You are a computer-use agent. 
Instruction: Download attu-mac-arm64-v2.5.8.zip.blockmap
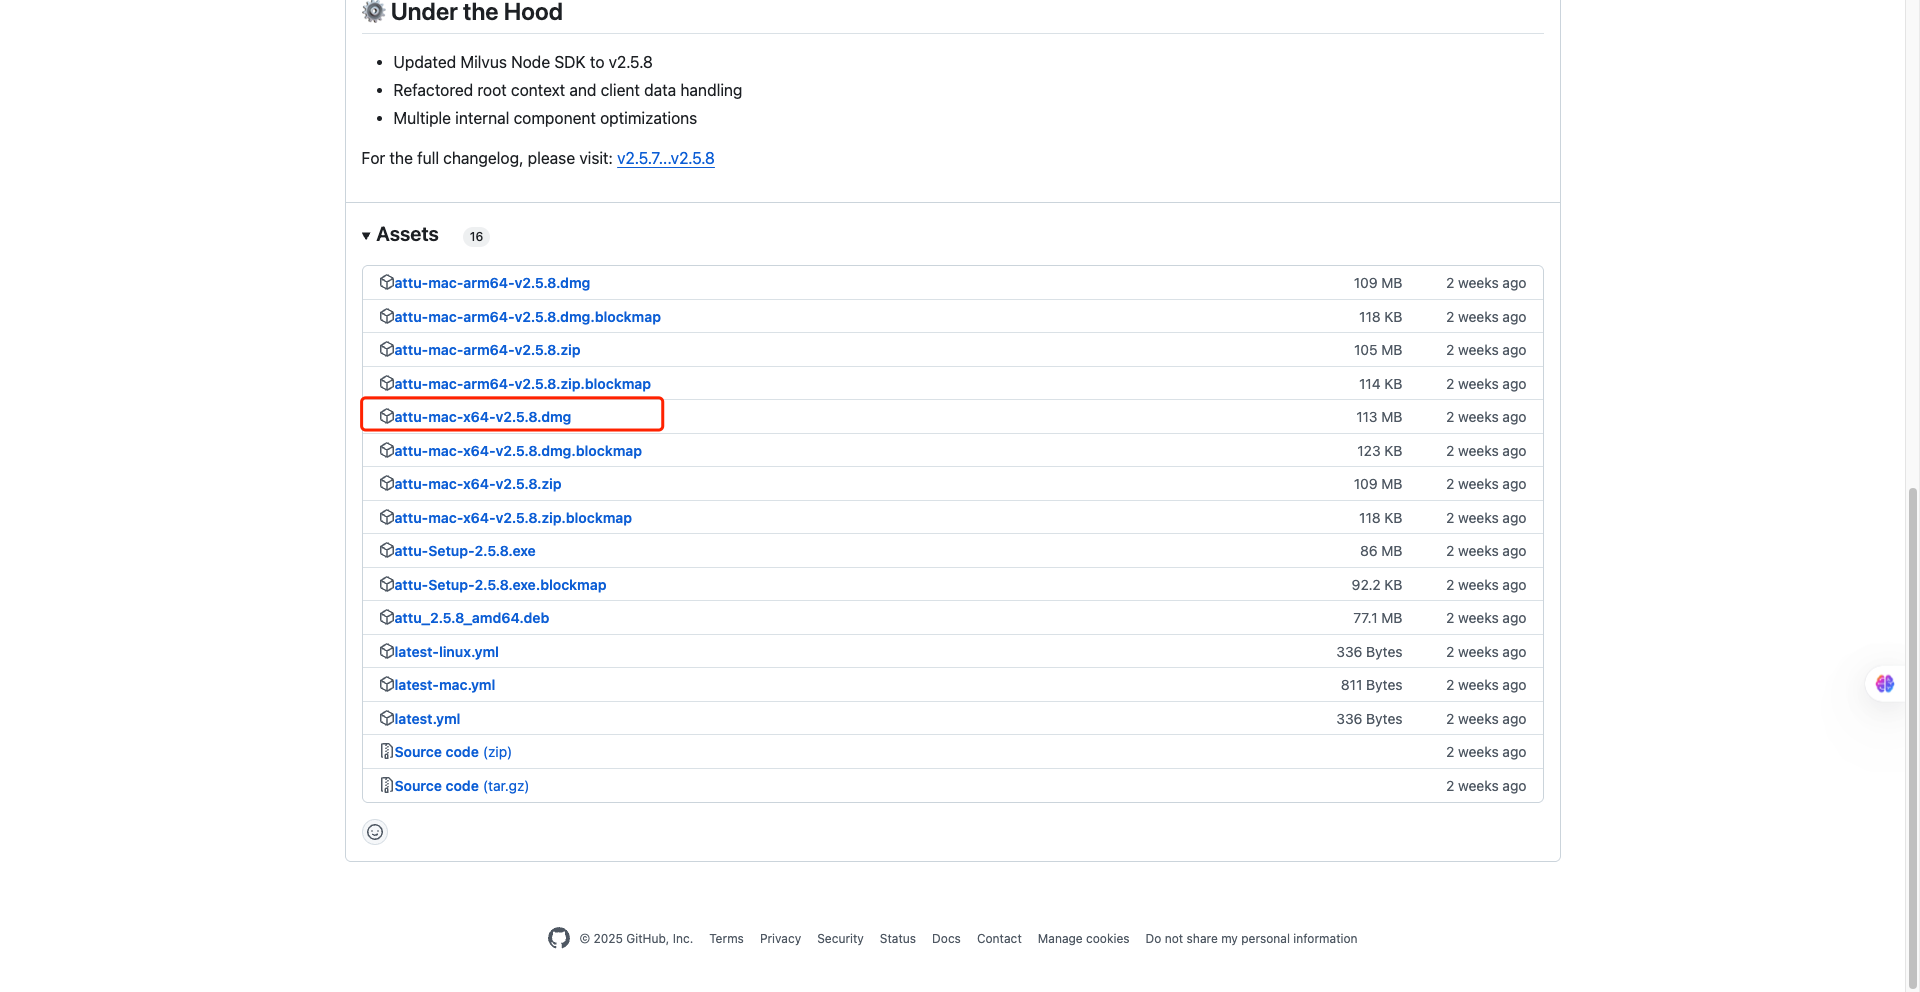[x=522, y=384]
